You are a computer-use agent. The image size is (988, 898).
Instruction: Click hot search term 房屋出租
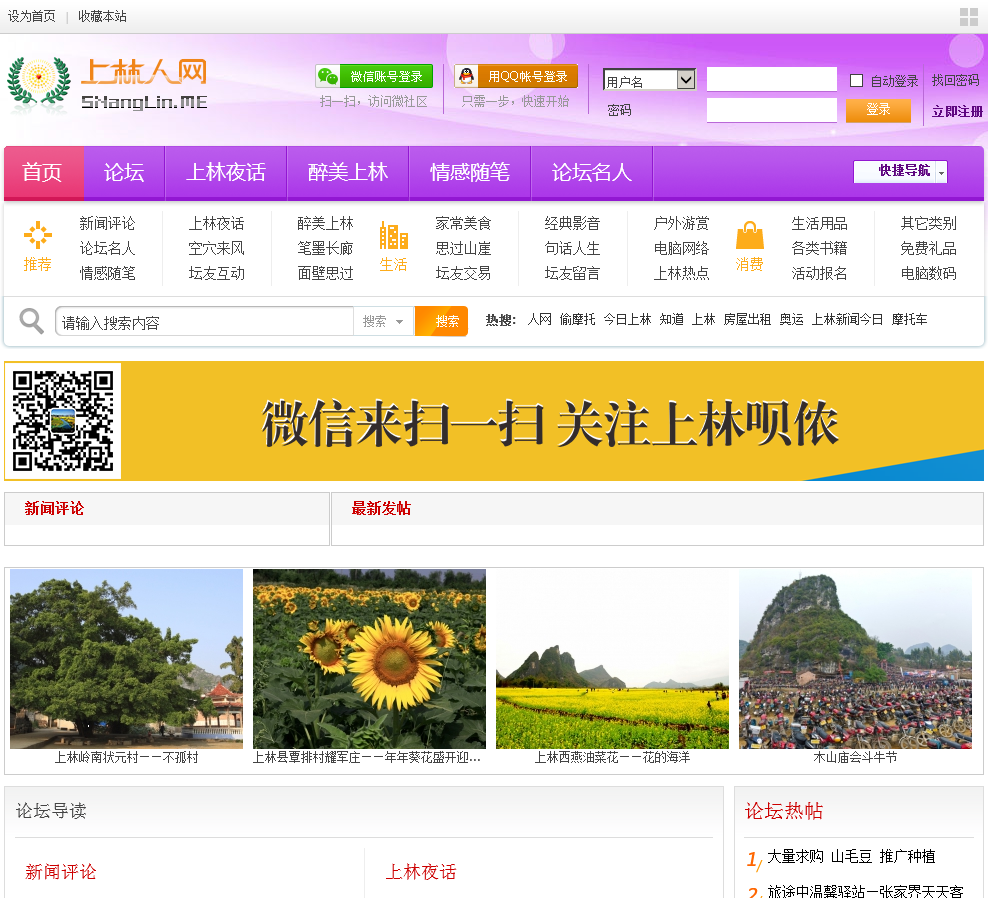click(747, 319)
